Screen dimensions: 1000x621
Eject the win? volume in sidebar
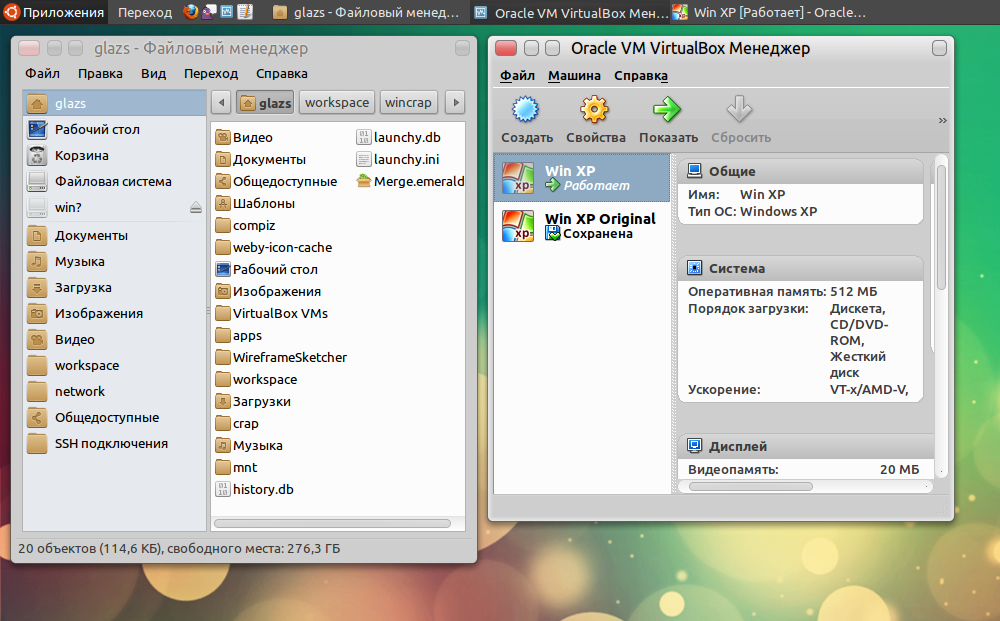coord(196,207)
